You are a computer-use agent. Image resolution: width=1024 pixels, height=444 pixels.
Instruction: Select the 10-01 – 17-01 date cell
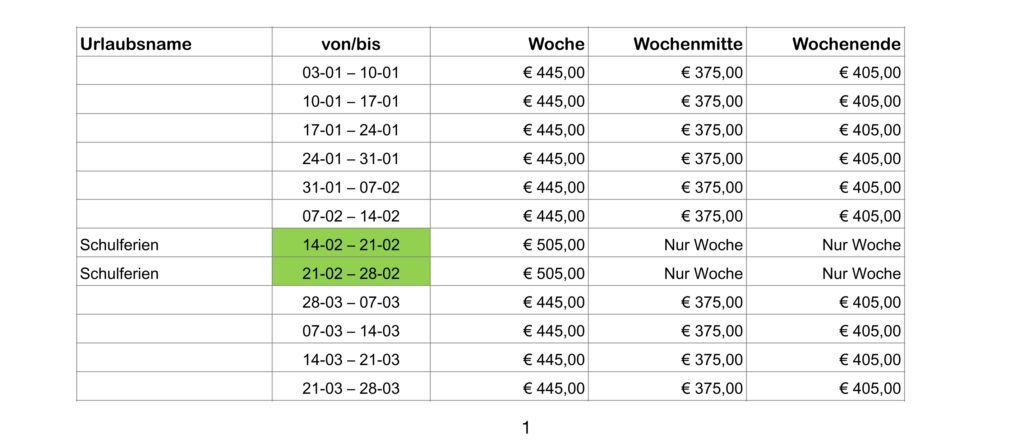pyautogui.click(x=351, y=99)
